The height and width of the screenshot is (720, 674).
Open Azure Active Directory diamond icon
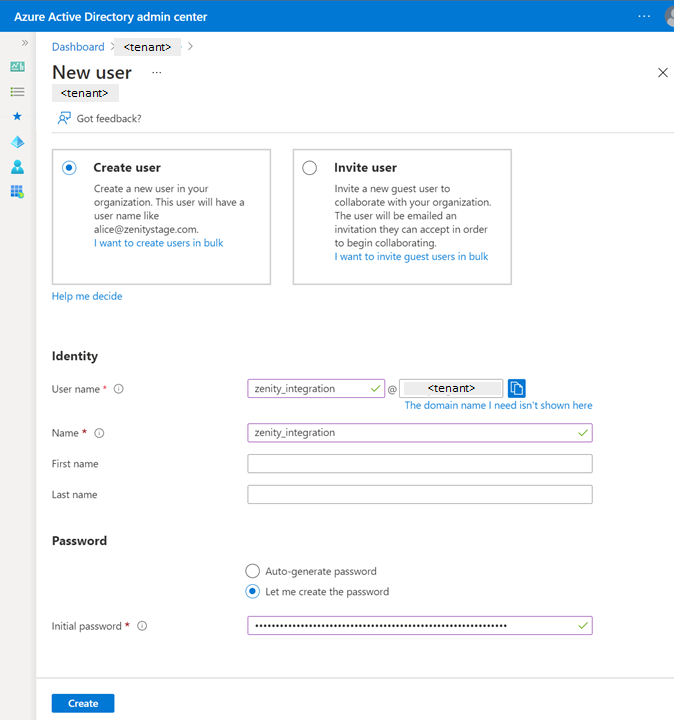[x=17, y=142]
